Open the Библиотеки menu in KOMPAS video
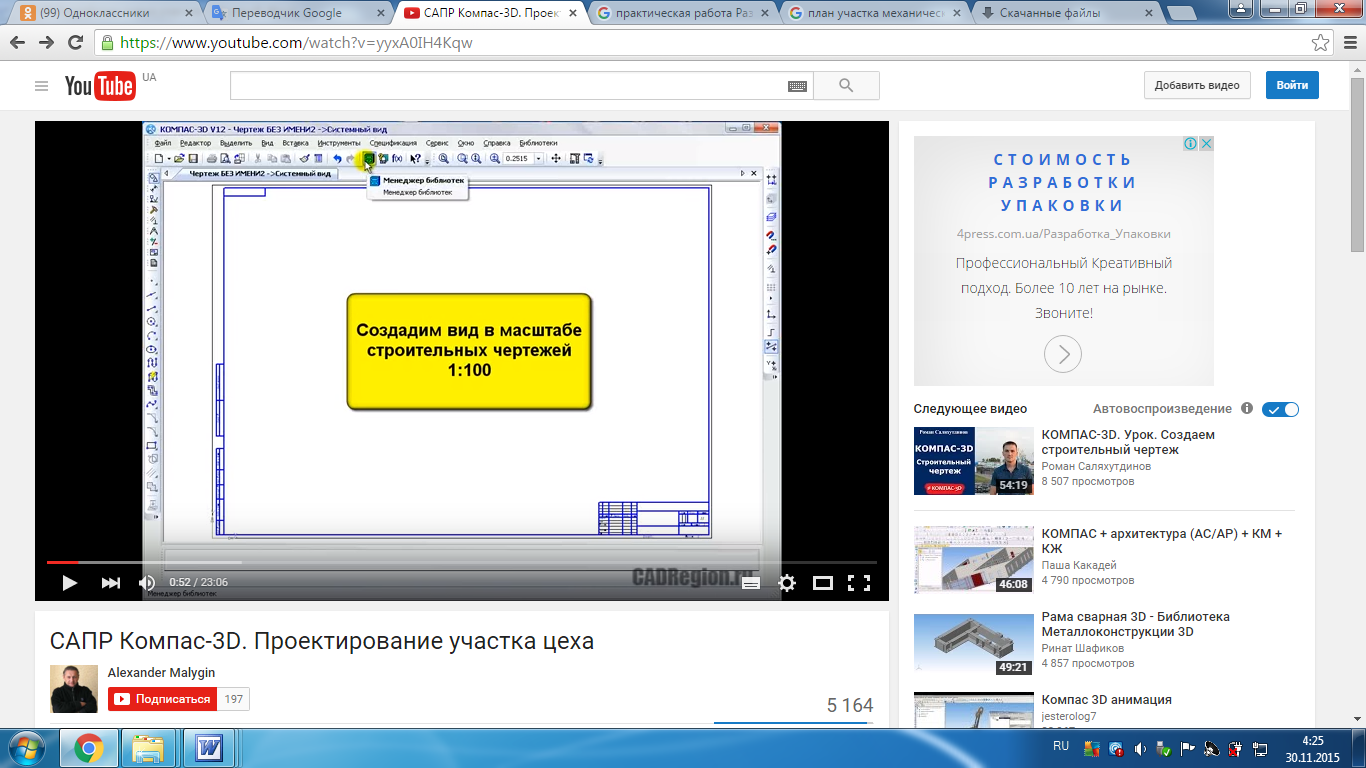The height and width of the screenshot is (768, 1366). tap(538, 143)
